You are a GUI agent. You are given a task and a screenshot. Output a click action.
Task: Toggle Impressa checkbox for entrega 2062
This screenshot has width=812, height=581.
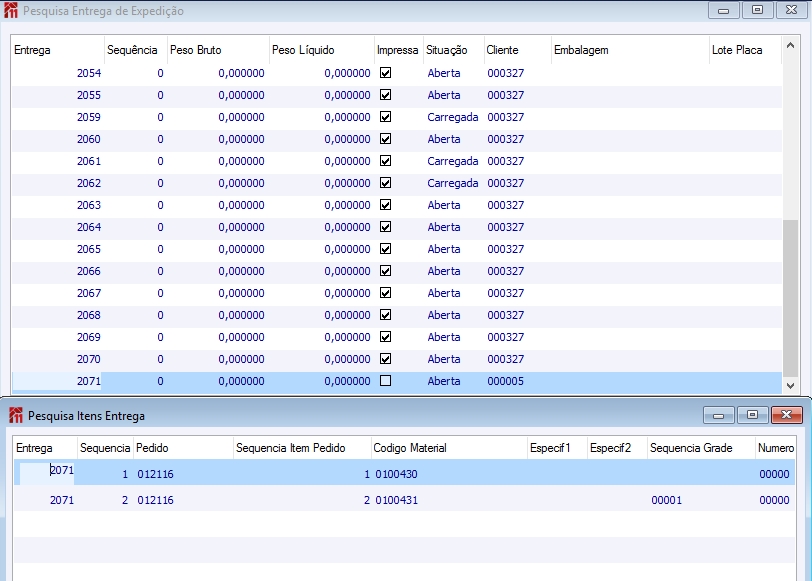pos(385,183)
